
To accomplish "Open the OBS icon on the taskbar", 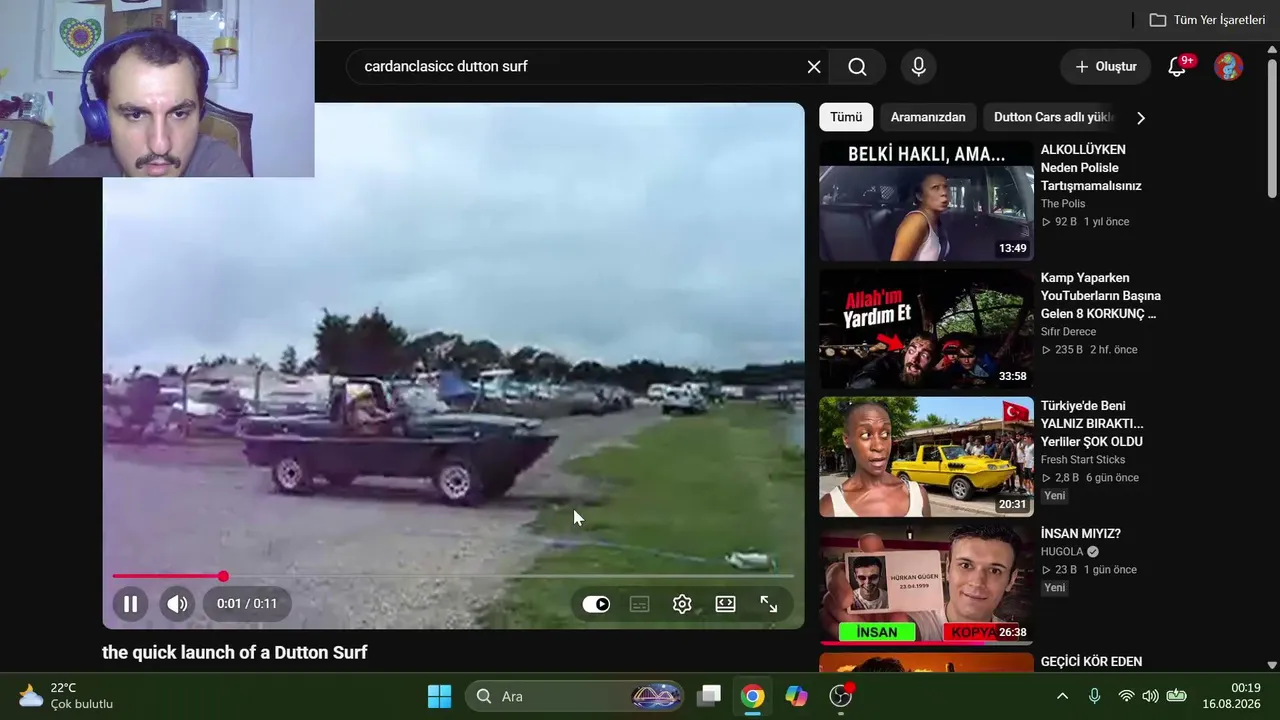I will tap(841, 696).
